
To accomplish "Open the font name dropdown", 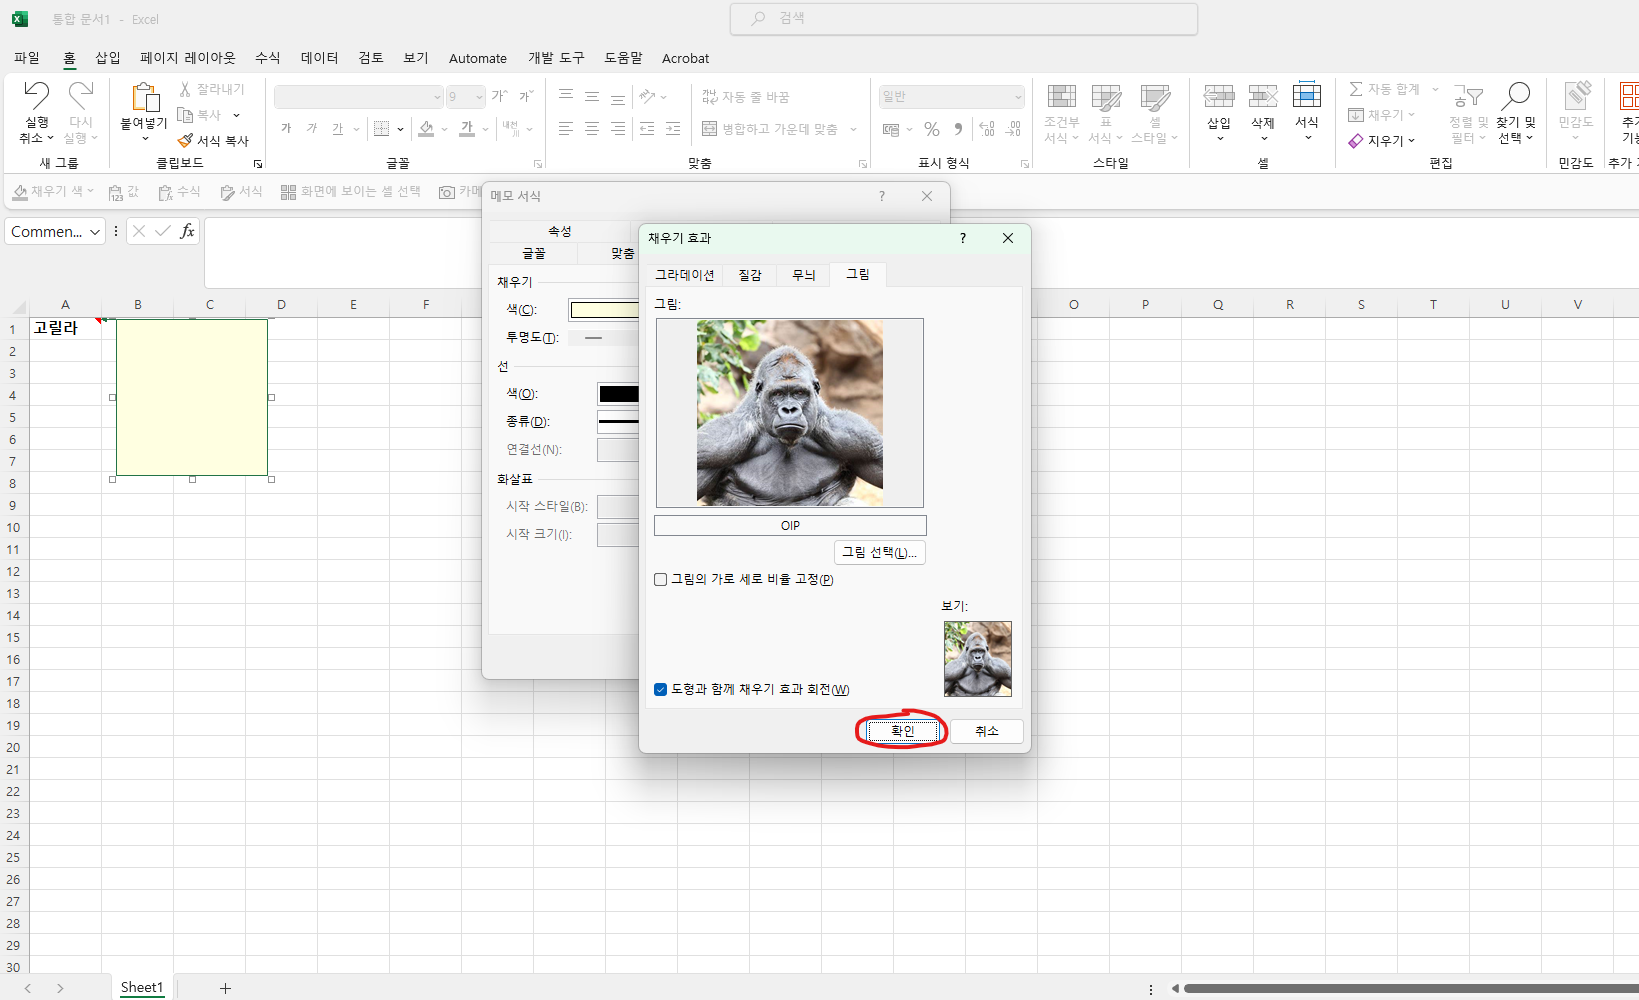I will pos(437,97).
